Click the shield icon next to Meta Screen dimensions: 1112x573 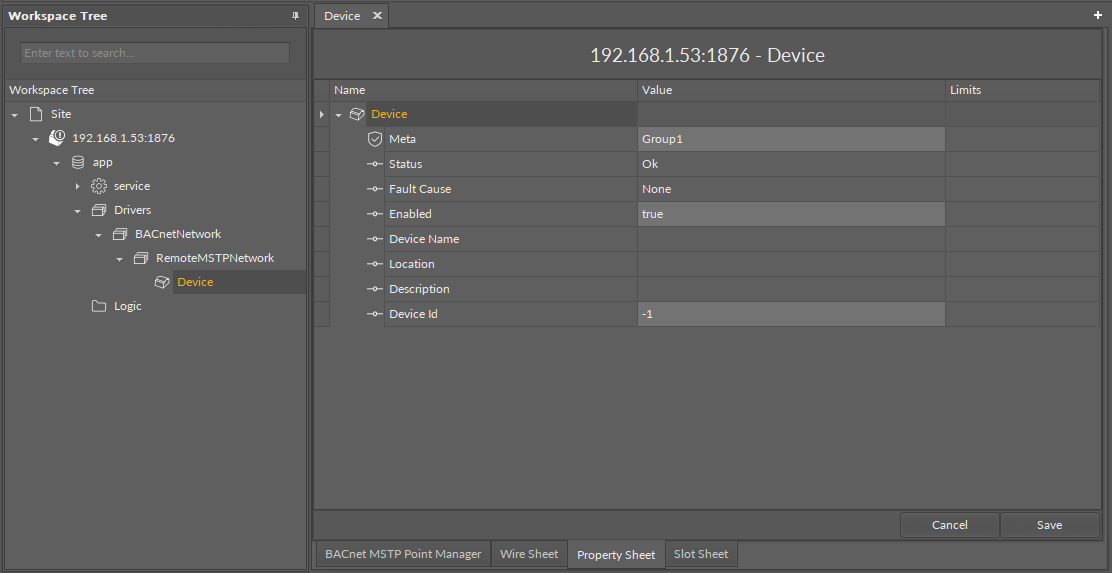pos(375,139)
